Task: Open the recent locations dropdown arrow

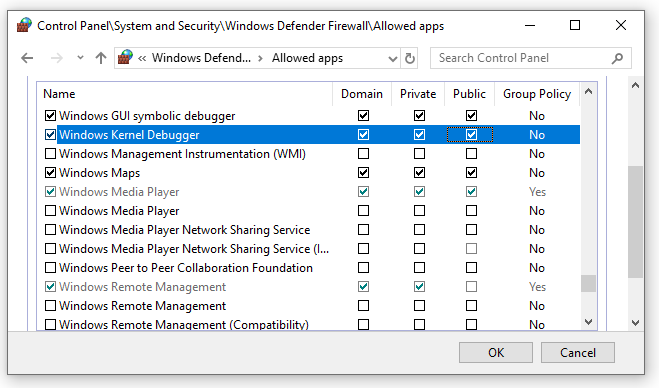Action: tap(80, 58)
